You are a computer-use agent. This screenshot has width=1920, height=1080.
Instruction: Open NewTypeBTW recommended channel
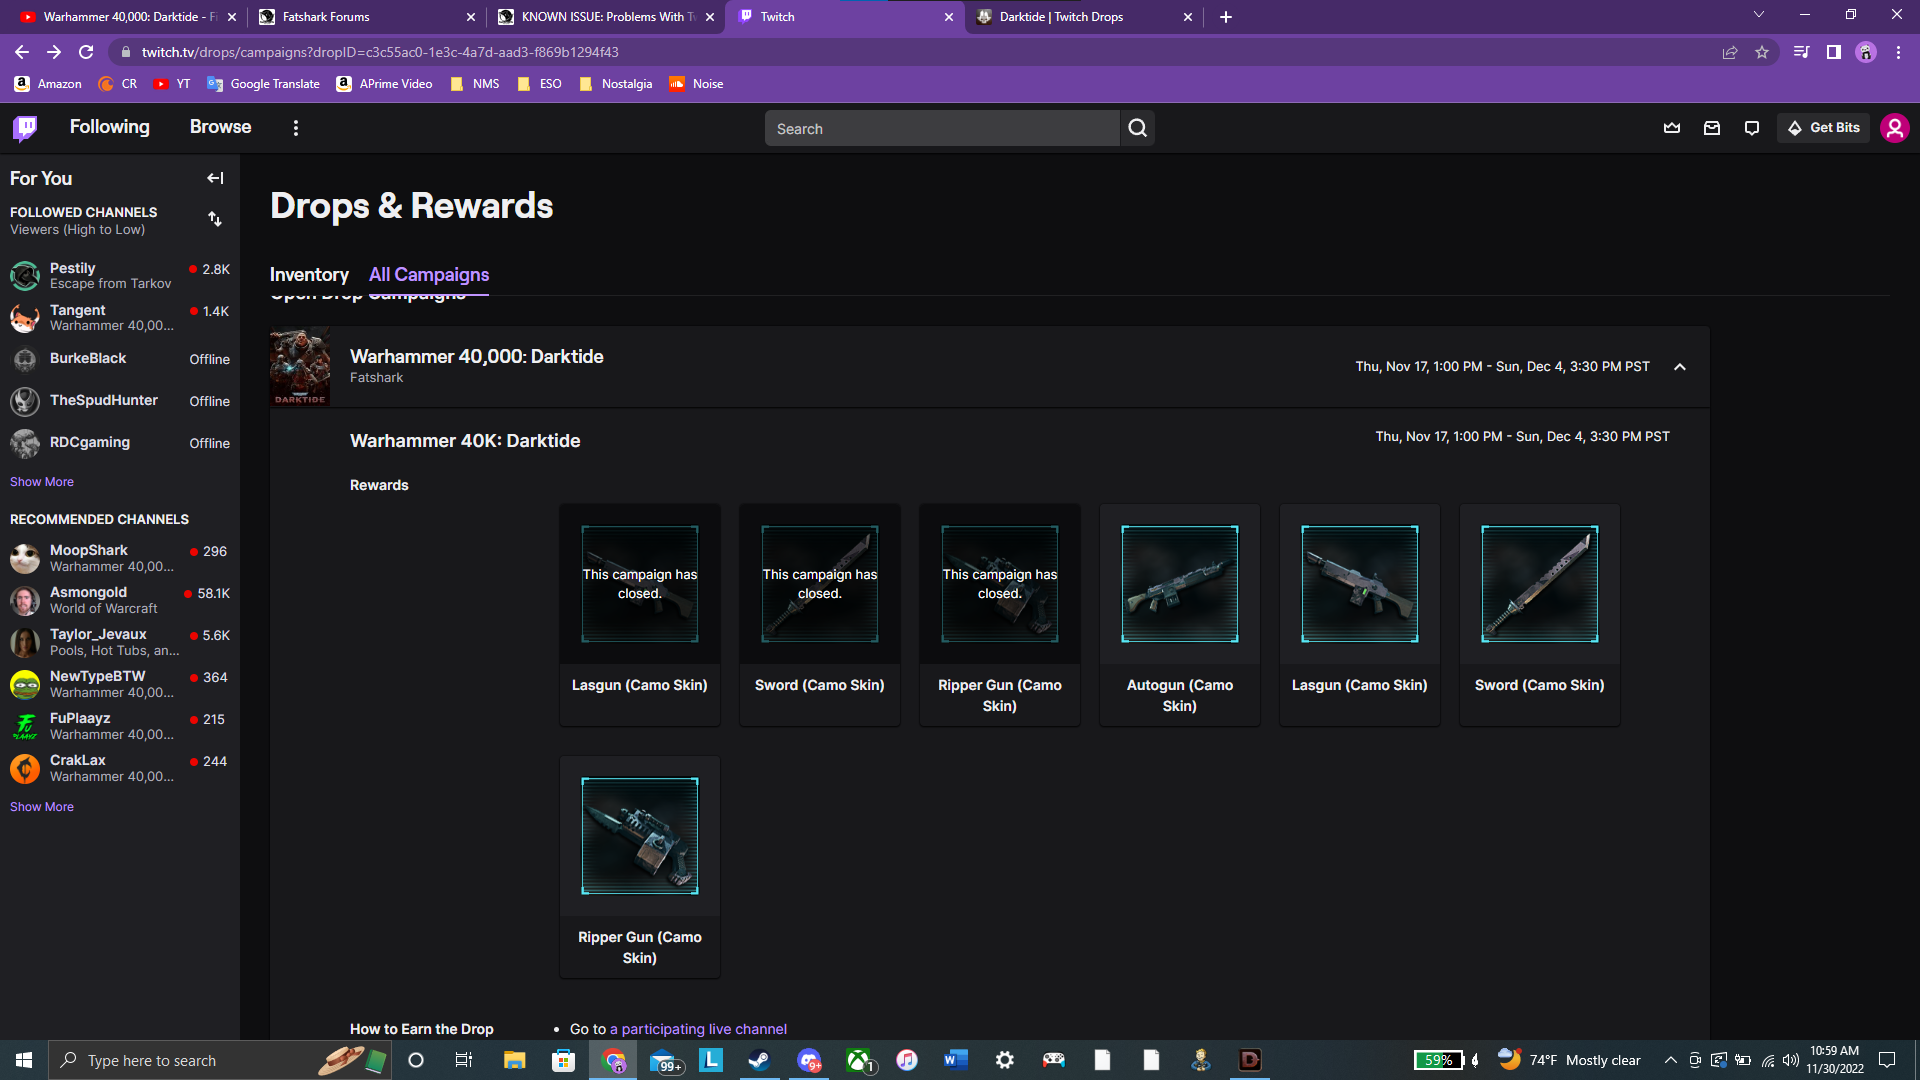pyautogui.click(x=120, y=684)
